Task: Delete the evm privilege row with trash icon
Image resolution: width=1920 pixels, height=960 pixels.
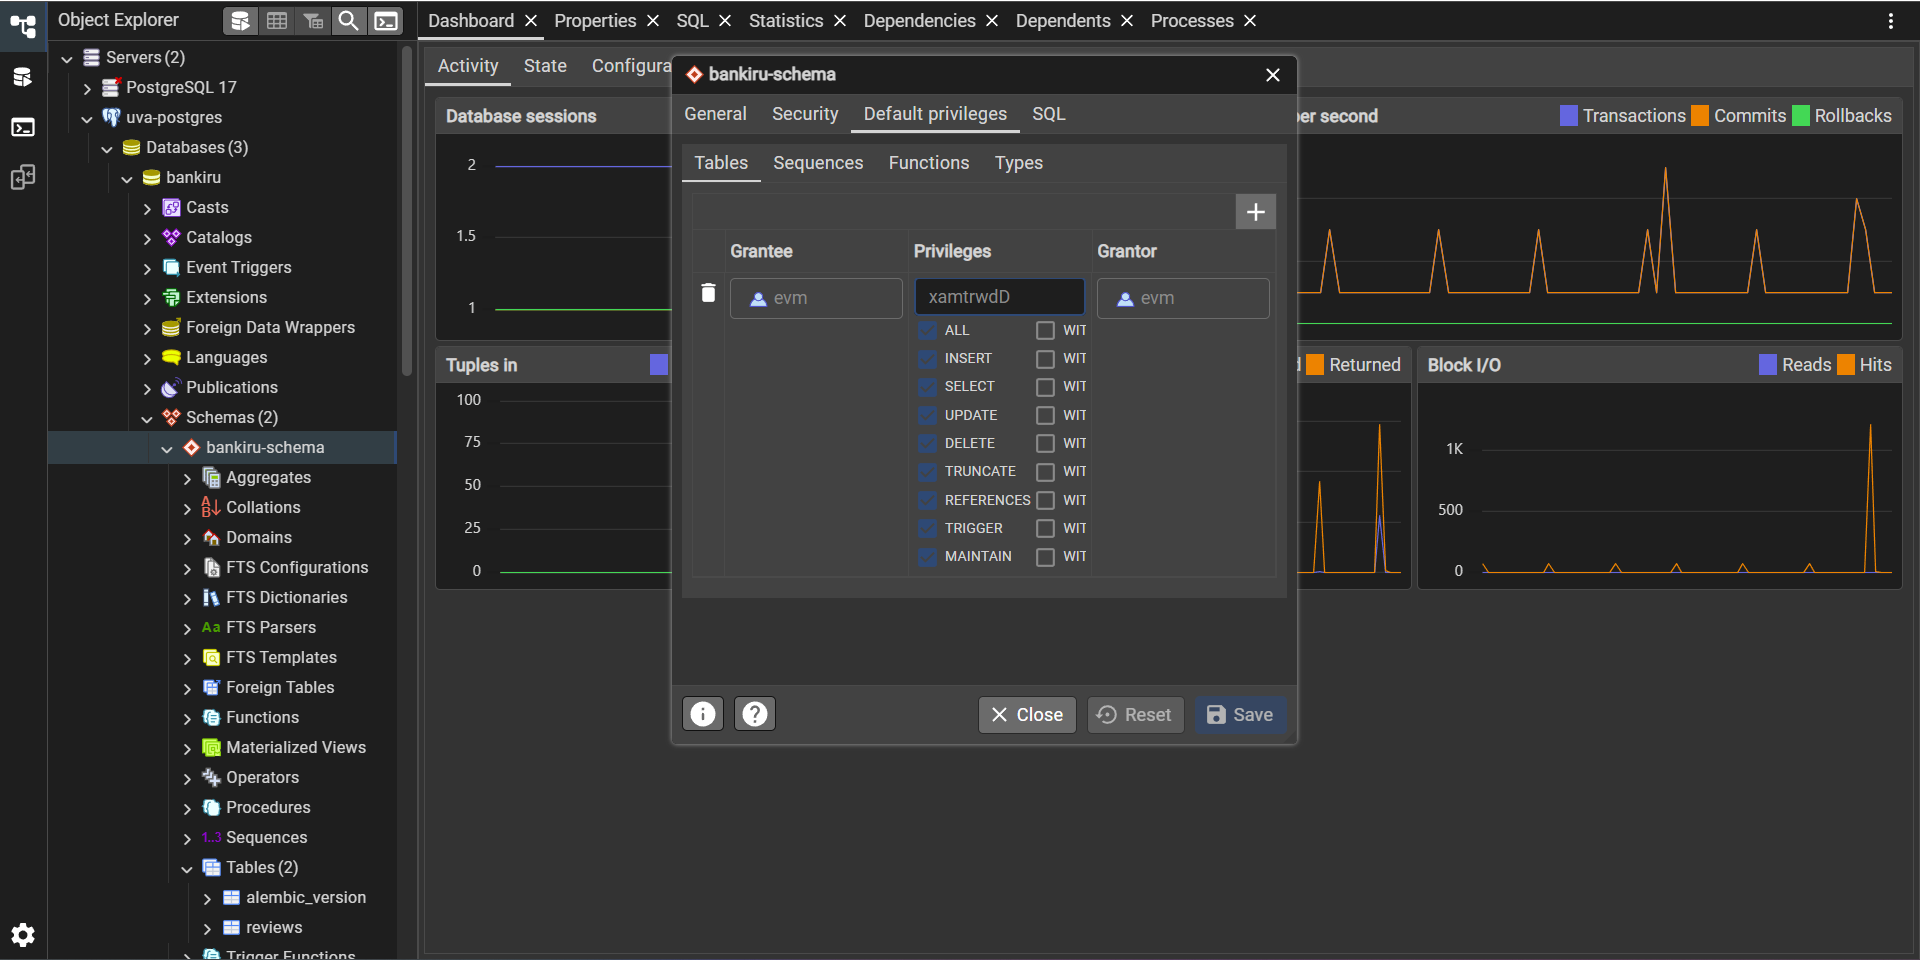Action: (708, 292)
